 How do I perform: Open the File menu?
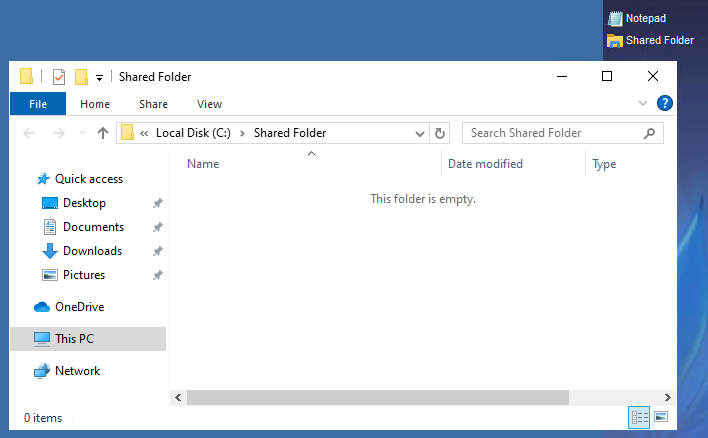click(x=38, y=104)
